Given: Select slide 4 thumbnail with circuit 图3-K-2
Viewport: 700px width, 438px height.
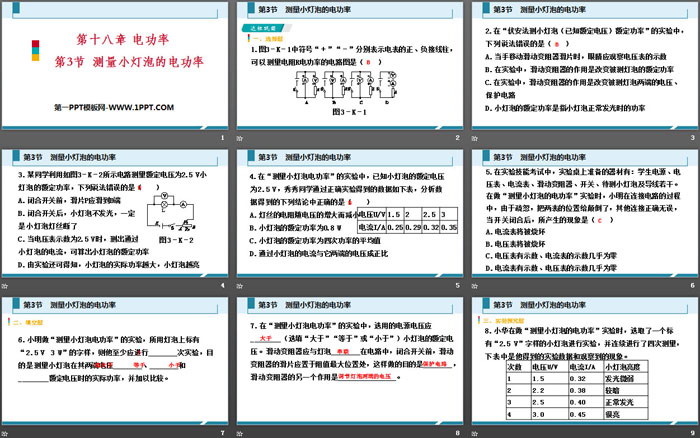Looking at the screenshot, I should tap(115, 213).
